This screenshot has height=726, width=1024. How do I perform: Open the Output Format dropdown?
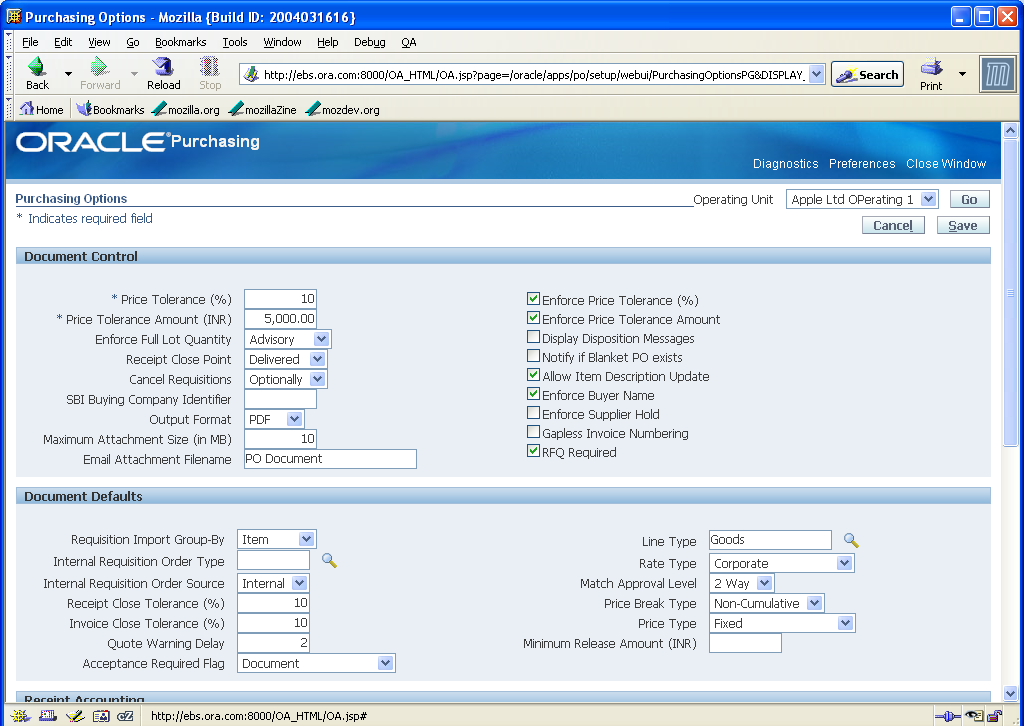click(294, 419)
